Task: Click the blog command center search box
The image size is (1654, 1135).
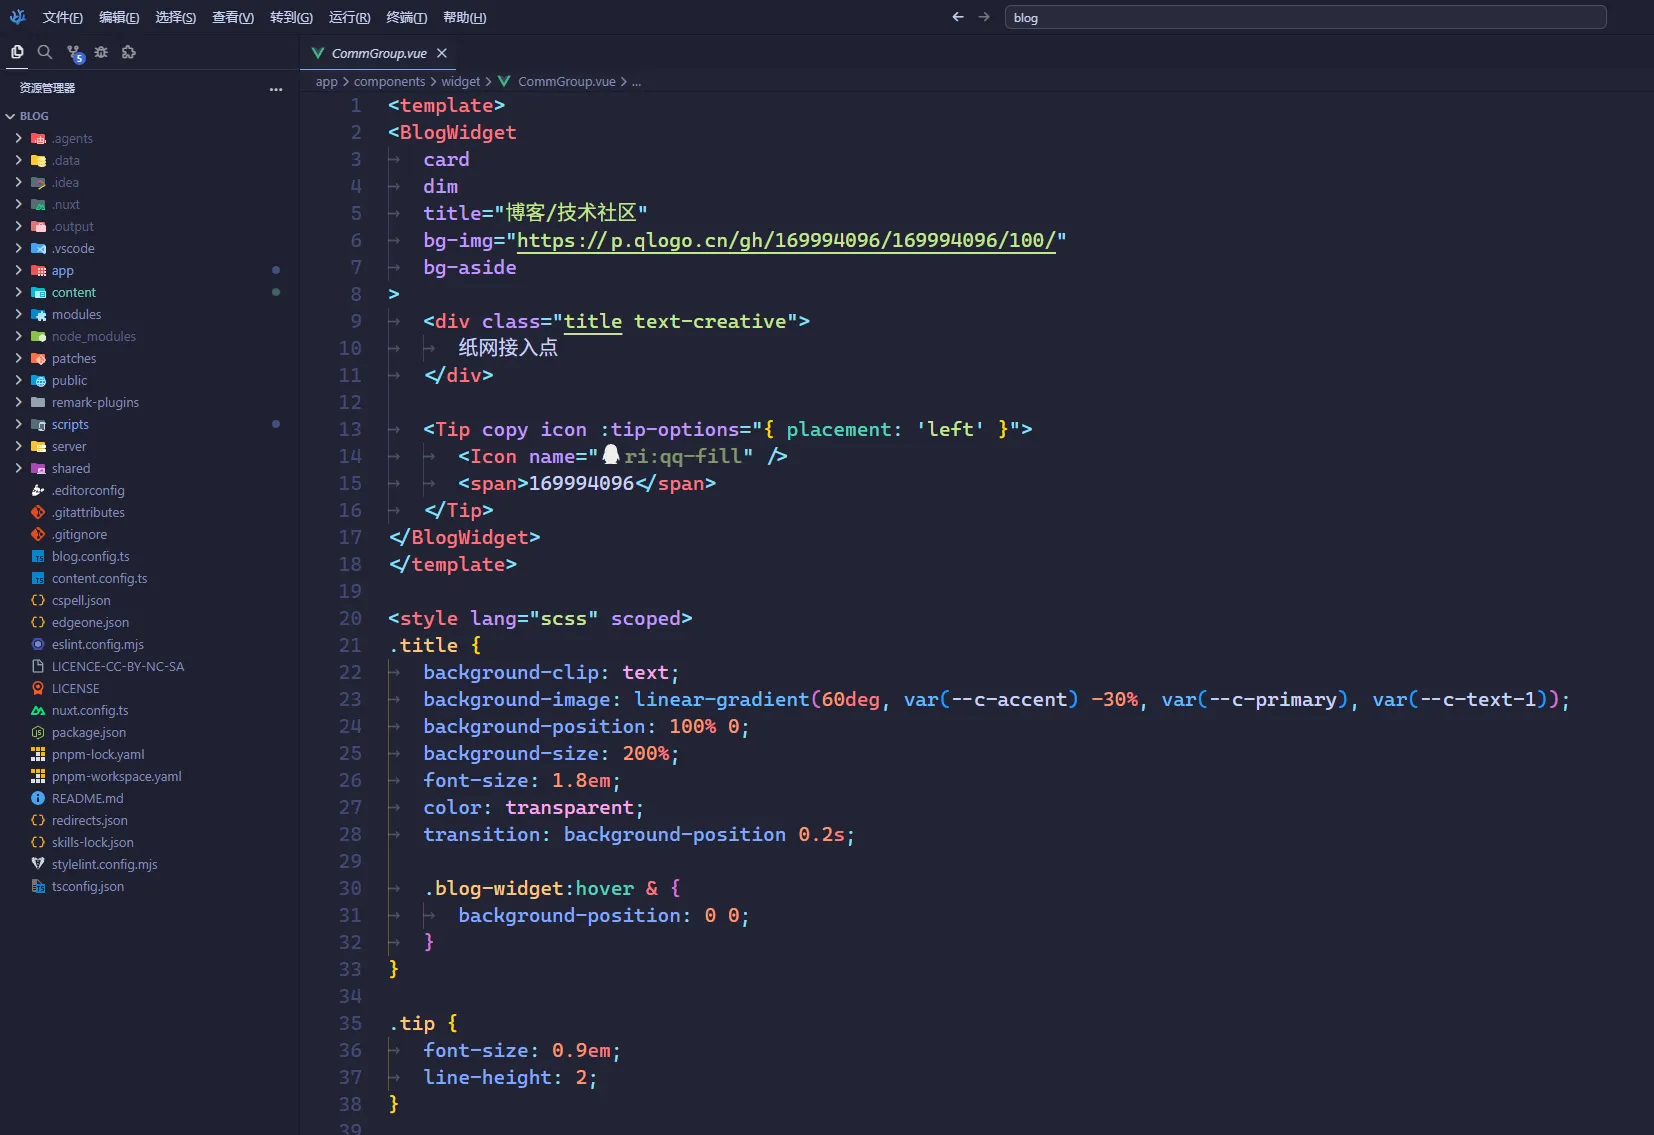Action: coord(1305,17)
